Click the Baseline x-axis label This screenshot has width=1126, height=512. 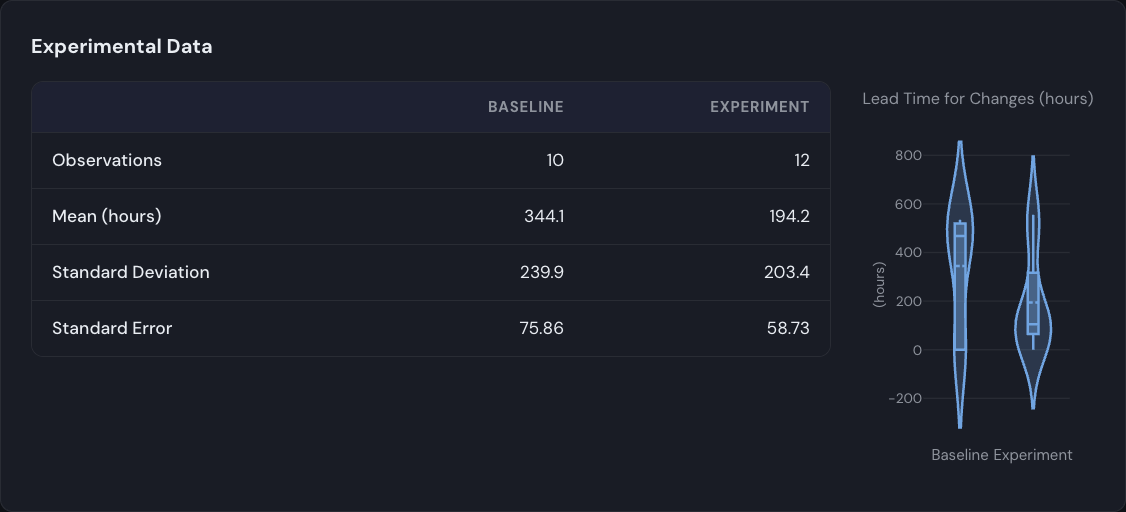(961, 455)
